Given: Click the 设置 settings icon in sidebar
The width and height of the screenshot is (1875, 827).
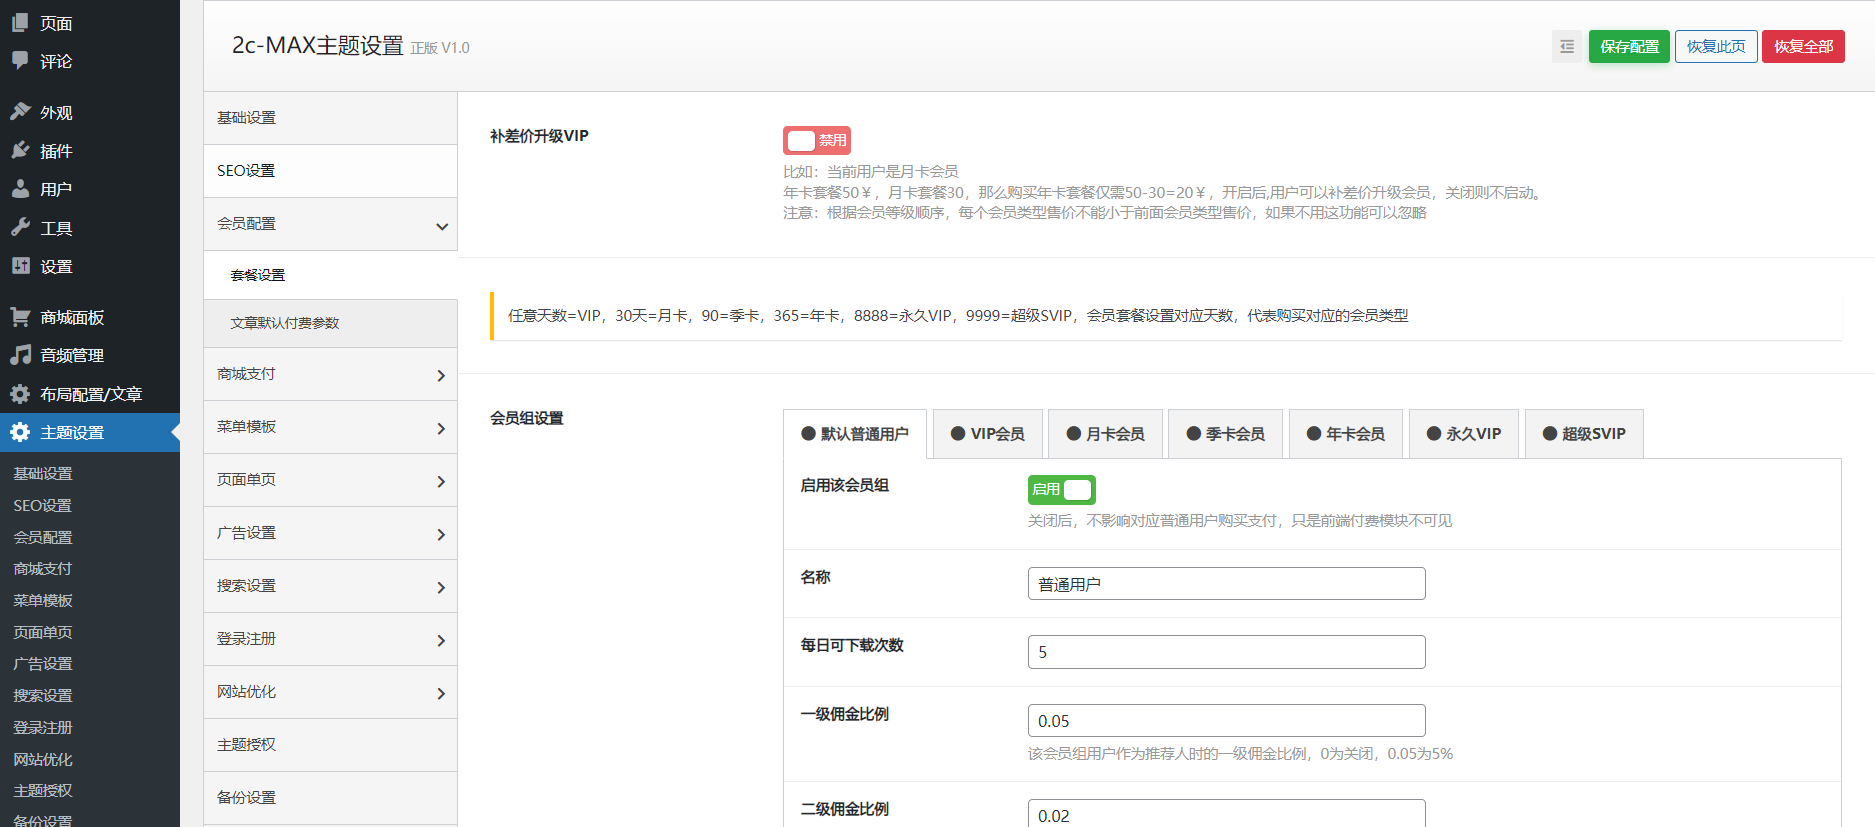Looking at the screenshot, I should pos(20,265).
